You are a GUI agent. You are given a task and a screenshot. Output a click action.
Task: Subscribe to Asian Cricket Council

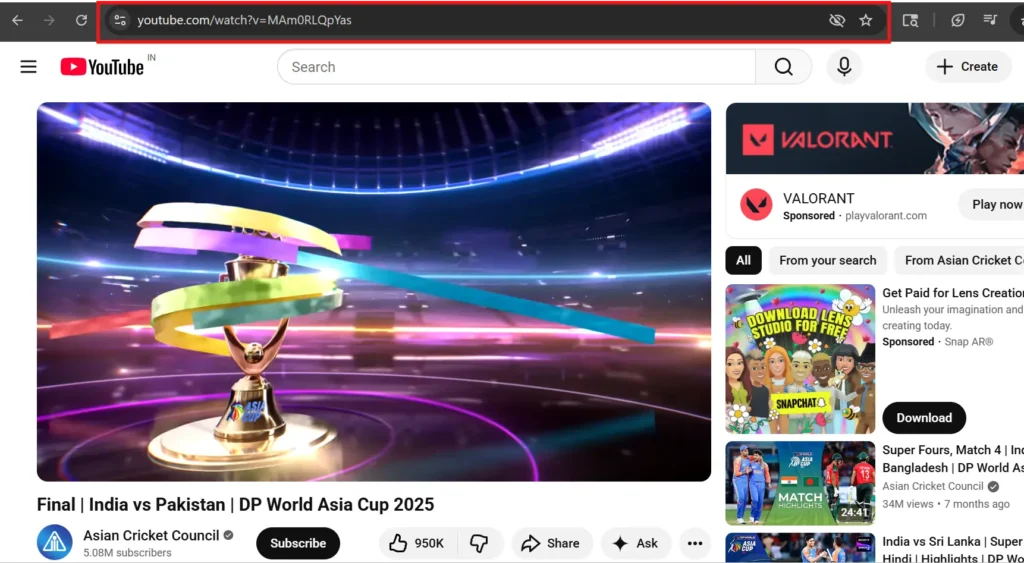pos(298,543)
